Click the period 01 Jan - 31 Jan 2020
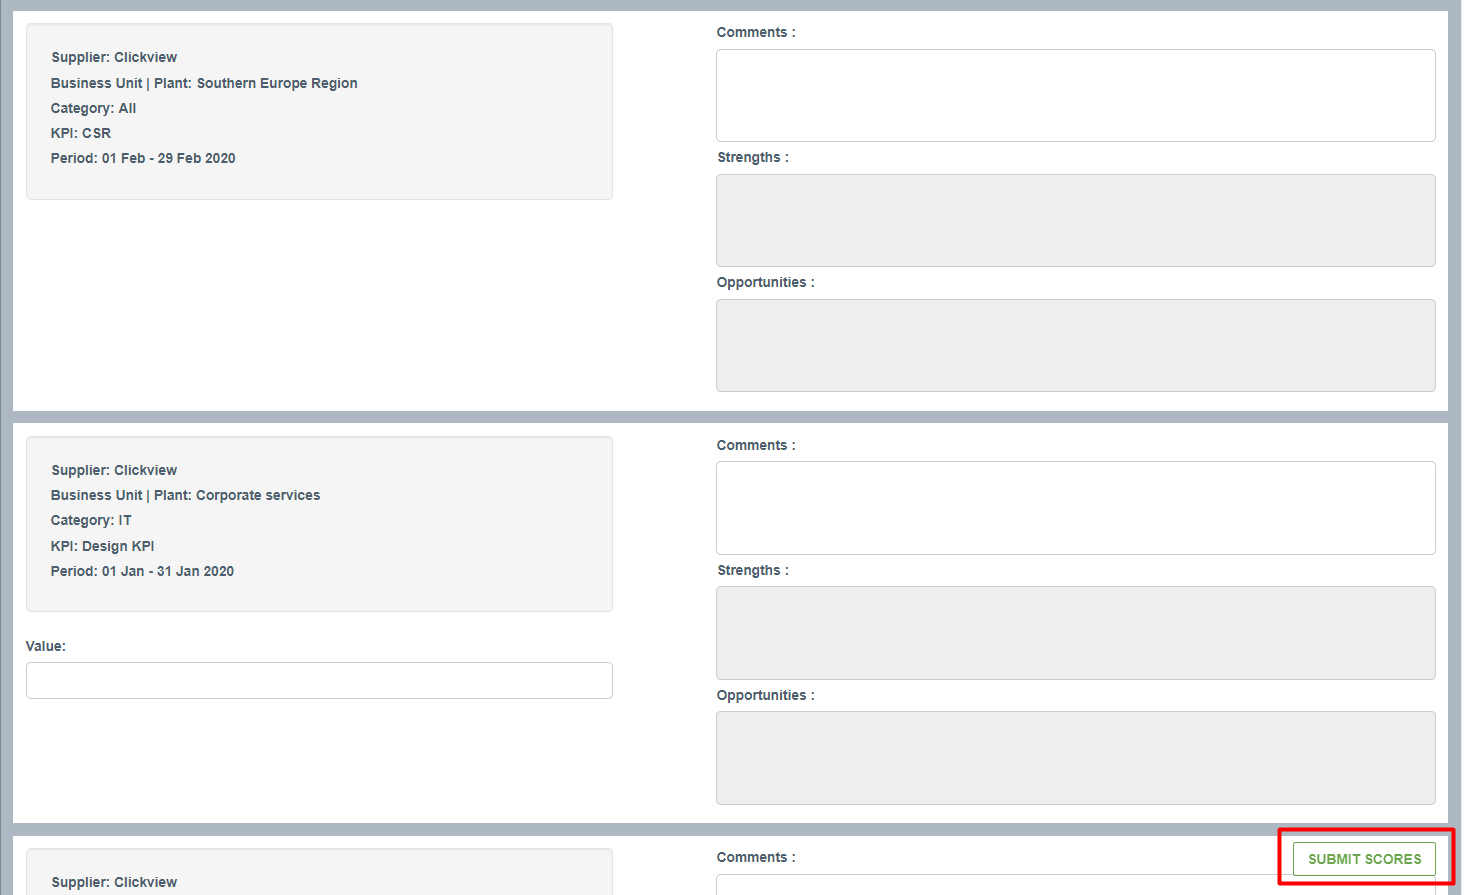 (x=167, y=571)
